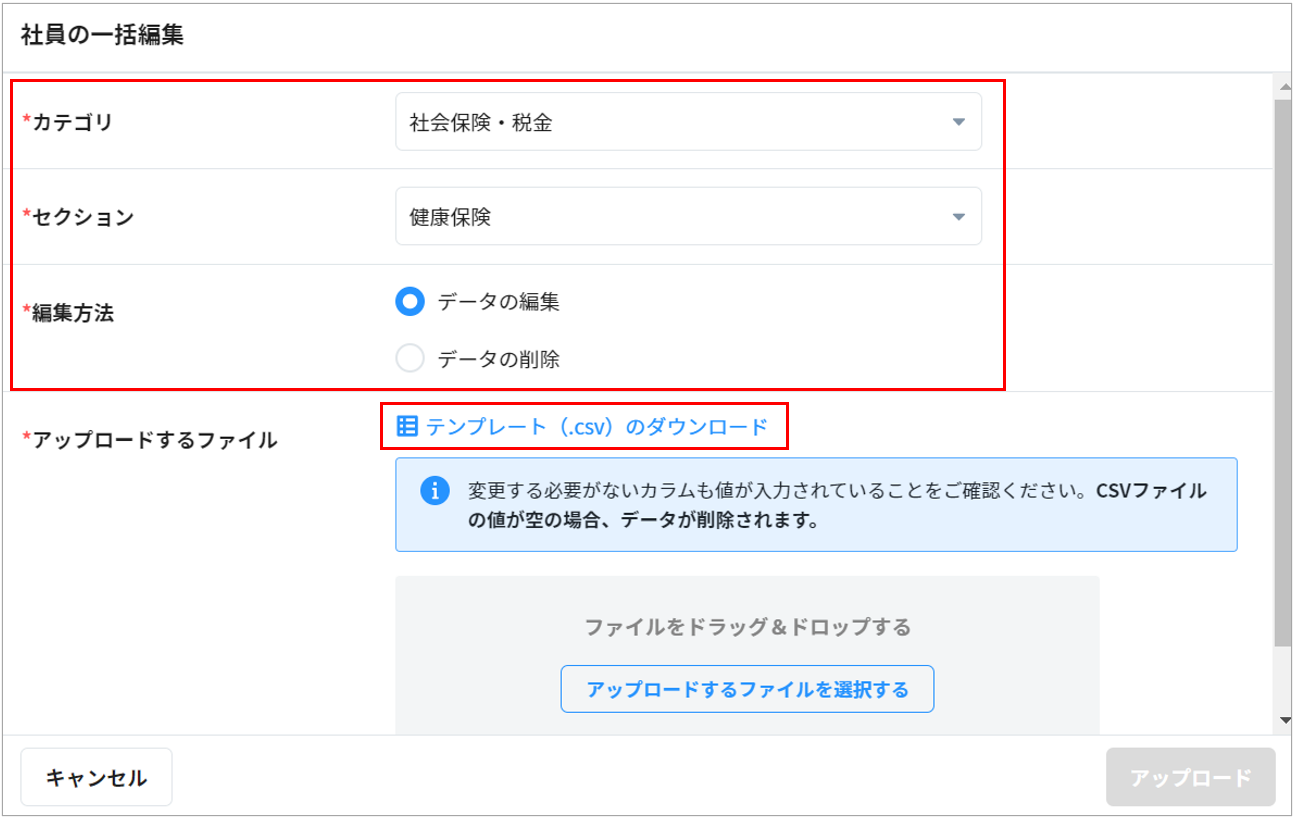Click the データの削除 option label

pos(498,359)
